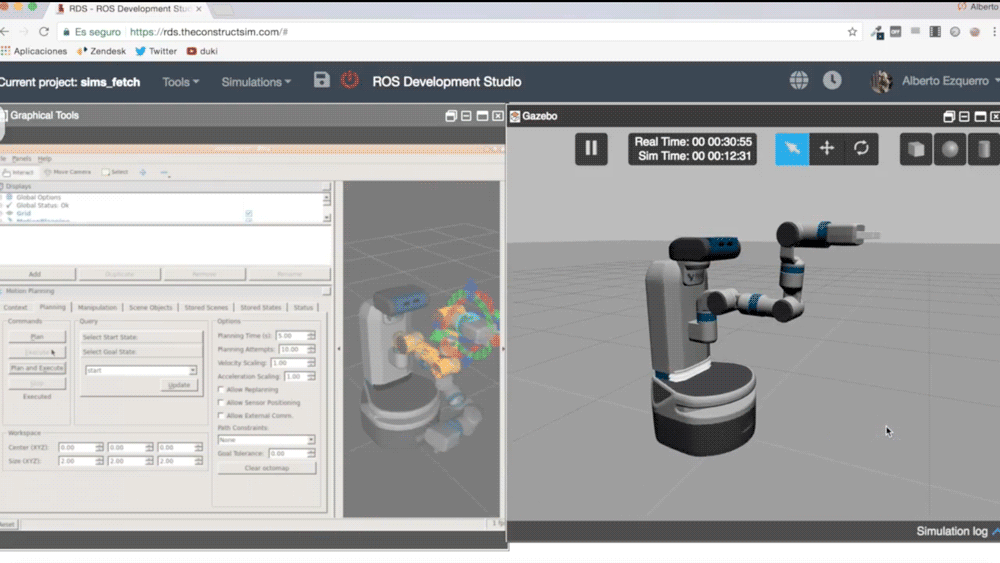Open the clock icon in the header
The image size is (1000, 563).
(x=832, y=80)
